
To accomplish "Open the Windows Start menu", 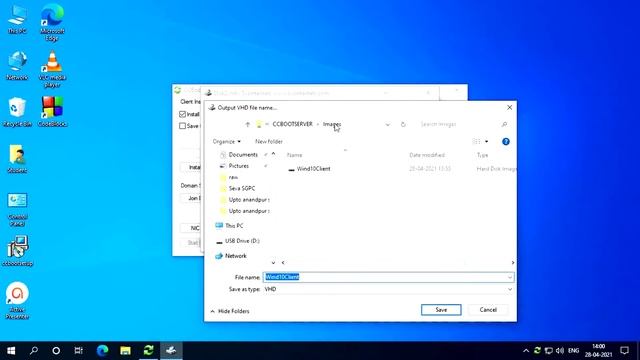I will [11, 351].
